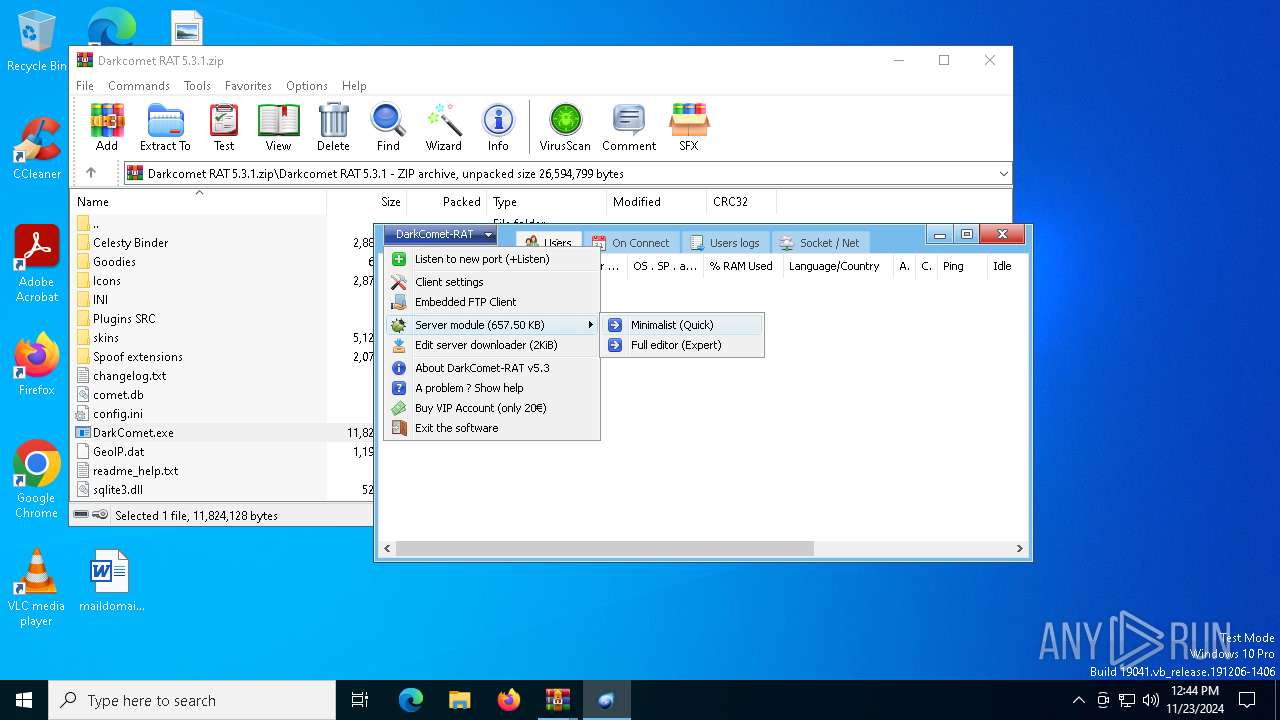Go up one folder level in WinRAR

tap(91, 173)
